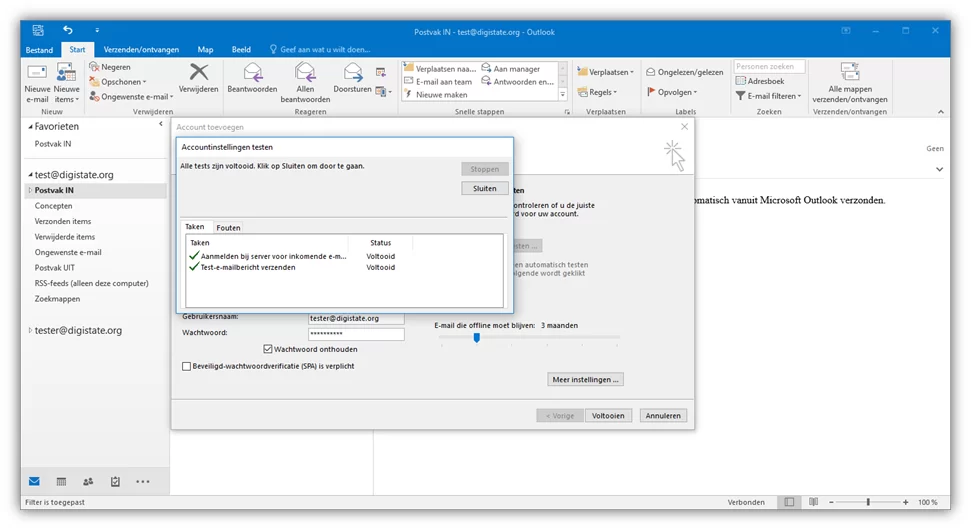Open the Beeld ribbon tab
The width and height of the screenshot is (971, 530).
[x=241, y=50]
